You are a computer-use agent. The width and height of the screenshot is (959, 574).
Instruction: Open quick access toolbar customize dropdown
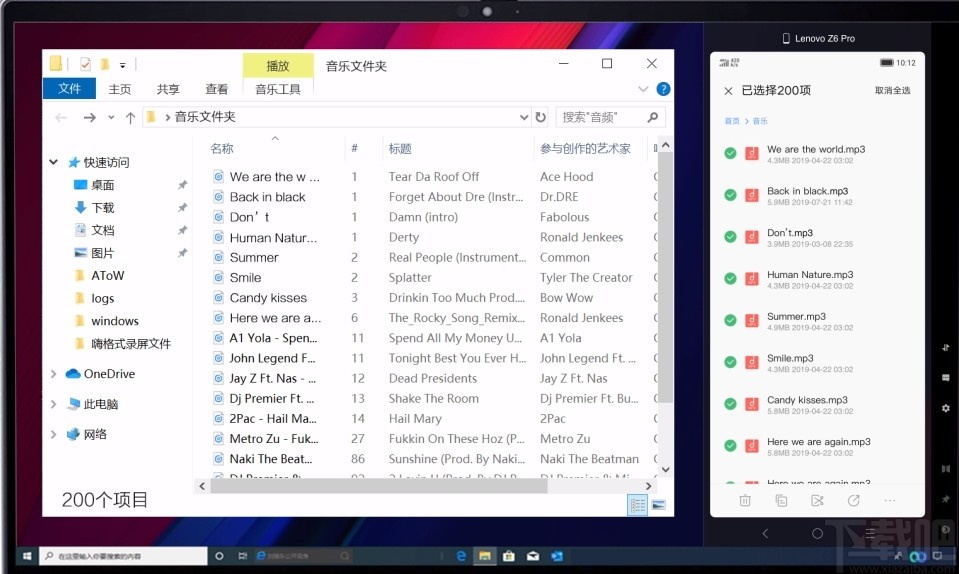[122, 65]
